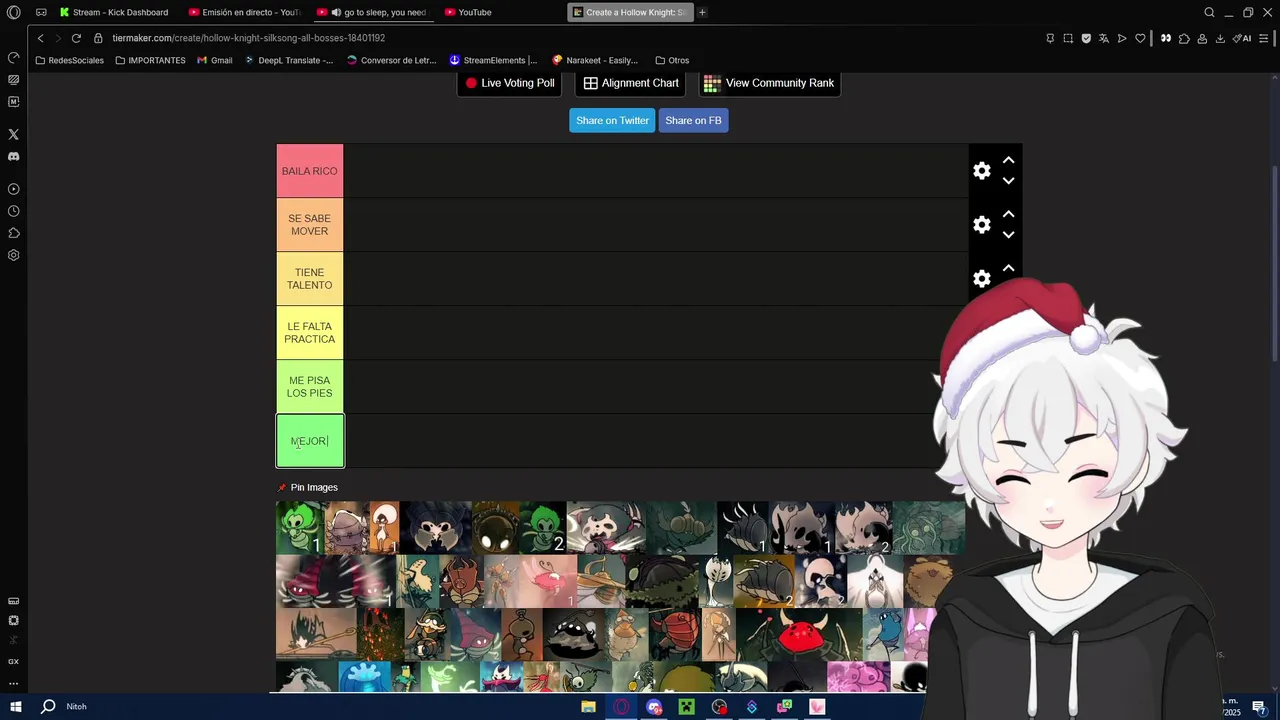Open GX Control in sidebar
1280x720 pixels.
(x=13, y=662)
